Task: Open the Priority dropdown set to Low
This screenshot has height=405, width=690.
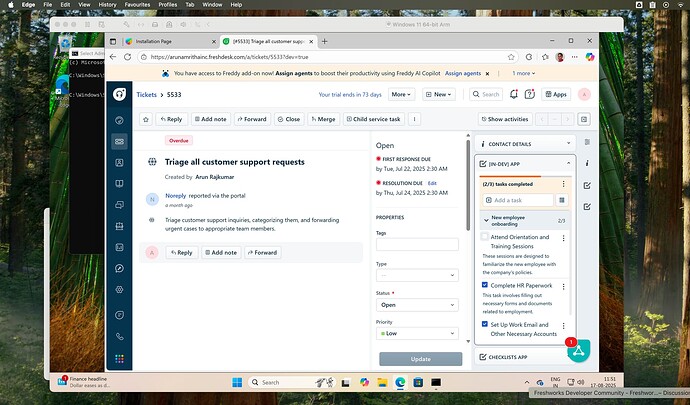Action: click(417, 333)
